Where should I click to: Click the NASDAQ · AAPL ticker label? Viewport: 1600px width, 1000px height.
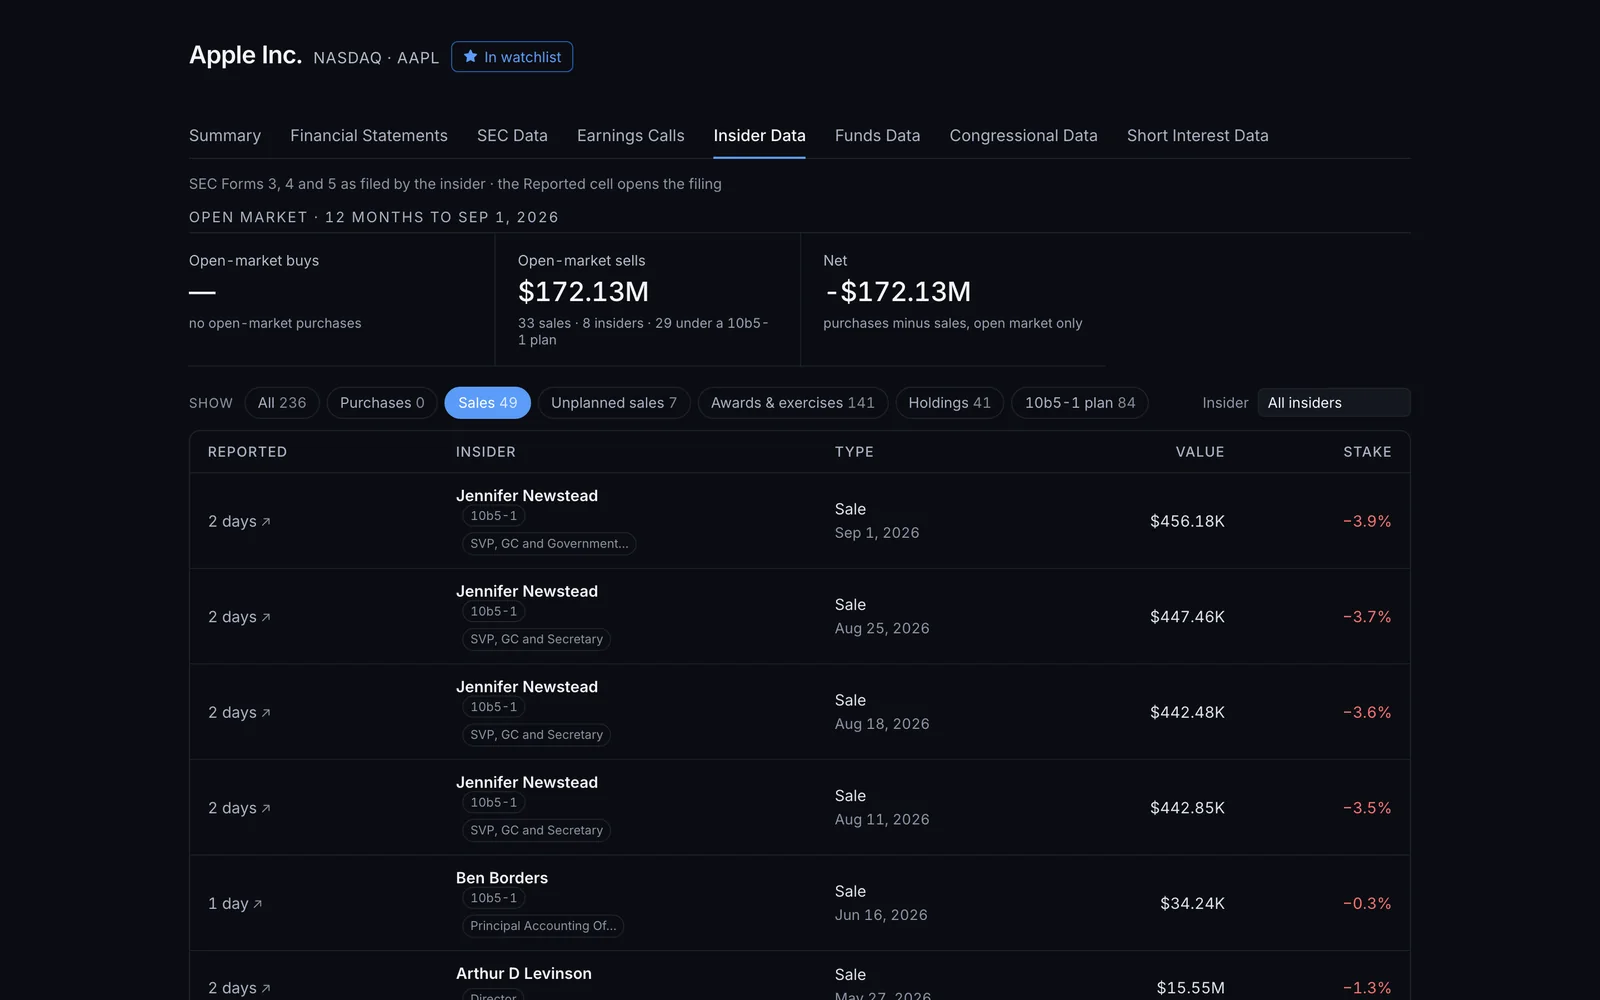pyautogui.click(x=376, y=58)
